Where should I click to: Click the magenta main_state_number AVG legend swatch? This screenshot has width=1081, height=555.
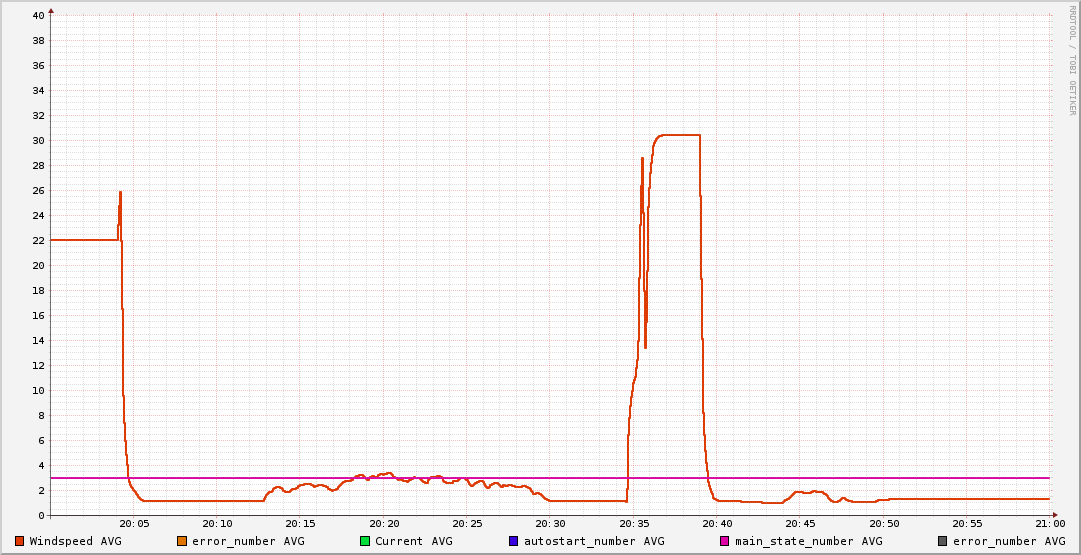tap(725, 541)
